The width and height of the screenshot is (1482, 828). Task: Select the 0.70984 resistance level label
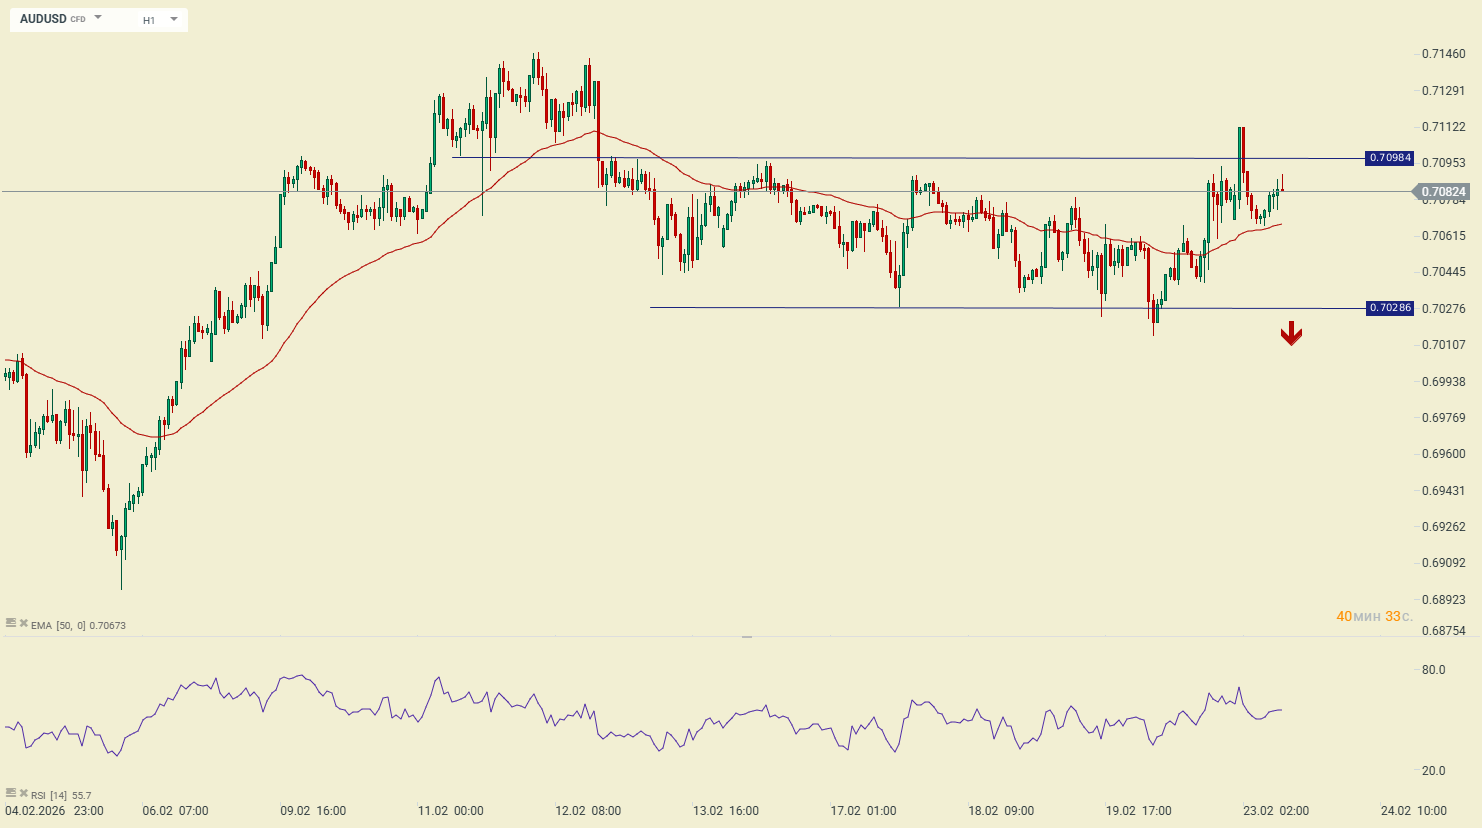click(x=1390, y=158)
